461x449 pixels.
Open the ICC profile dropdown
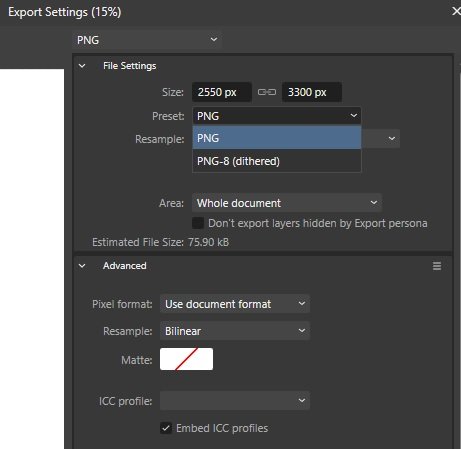235,401
